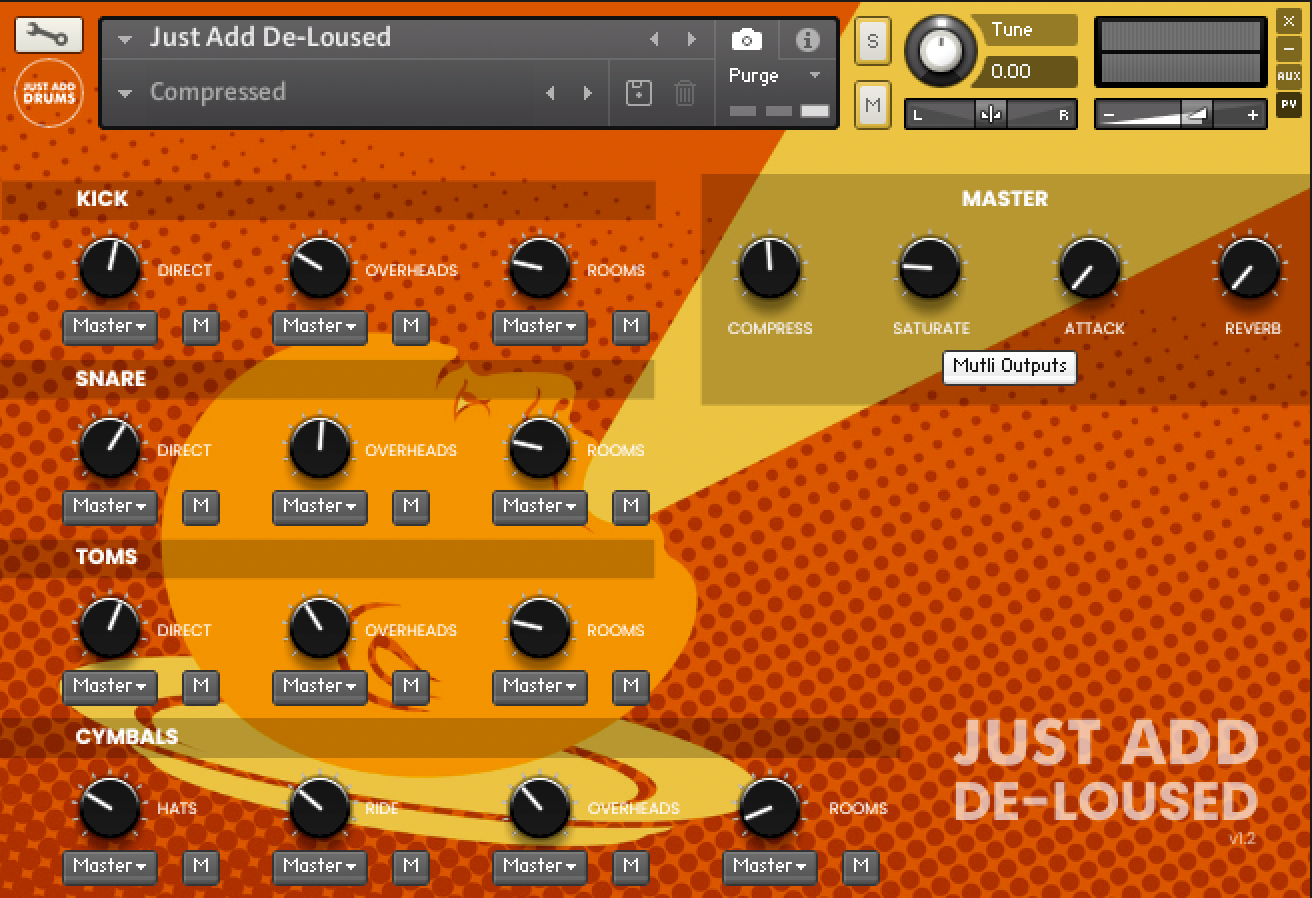This screenshot has height=898, width=1312.
Task: Open Toms Overheads output dropdown
Action: click(320, 686)
